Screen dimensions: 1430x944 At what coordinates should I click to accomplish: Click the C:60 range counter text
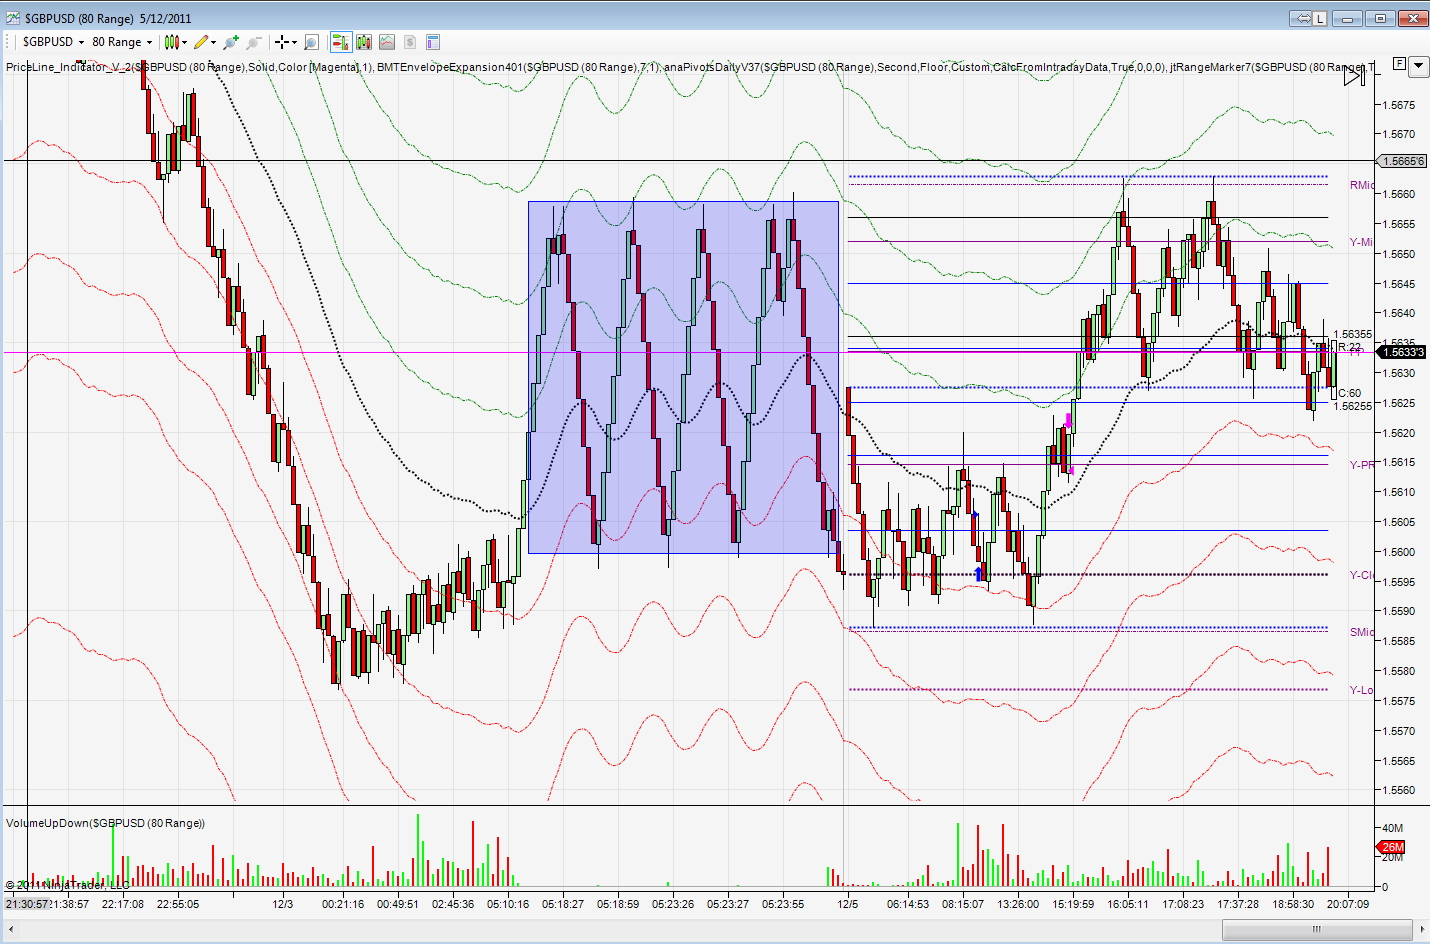click(1349, 393)
